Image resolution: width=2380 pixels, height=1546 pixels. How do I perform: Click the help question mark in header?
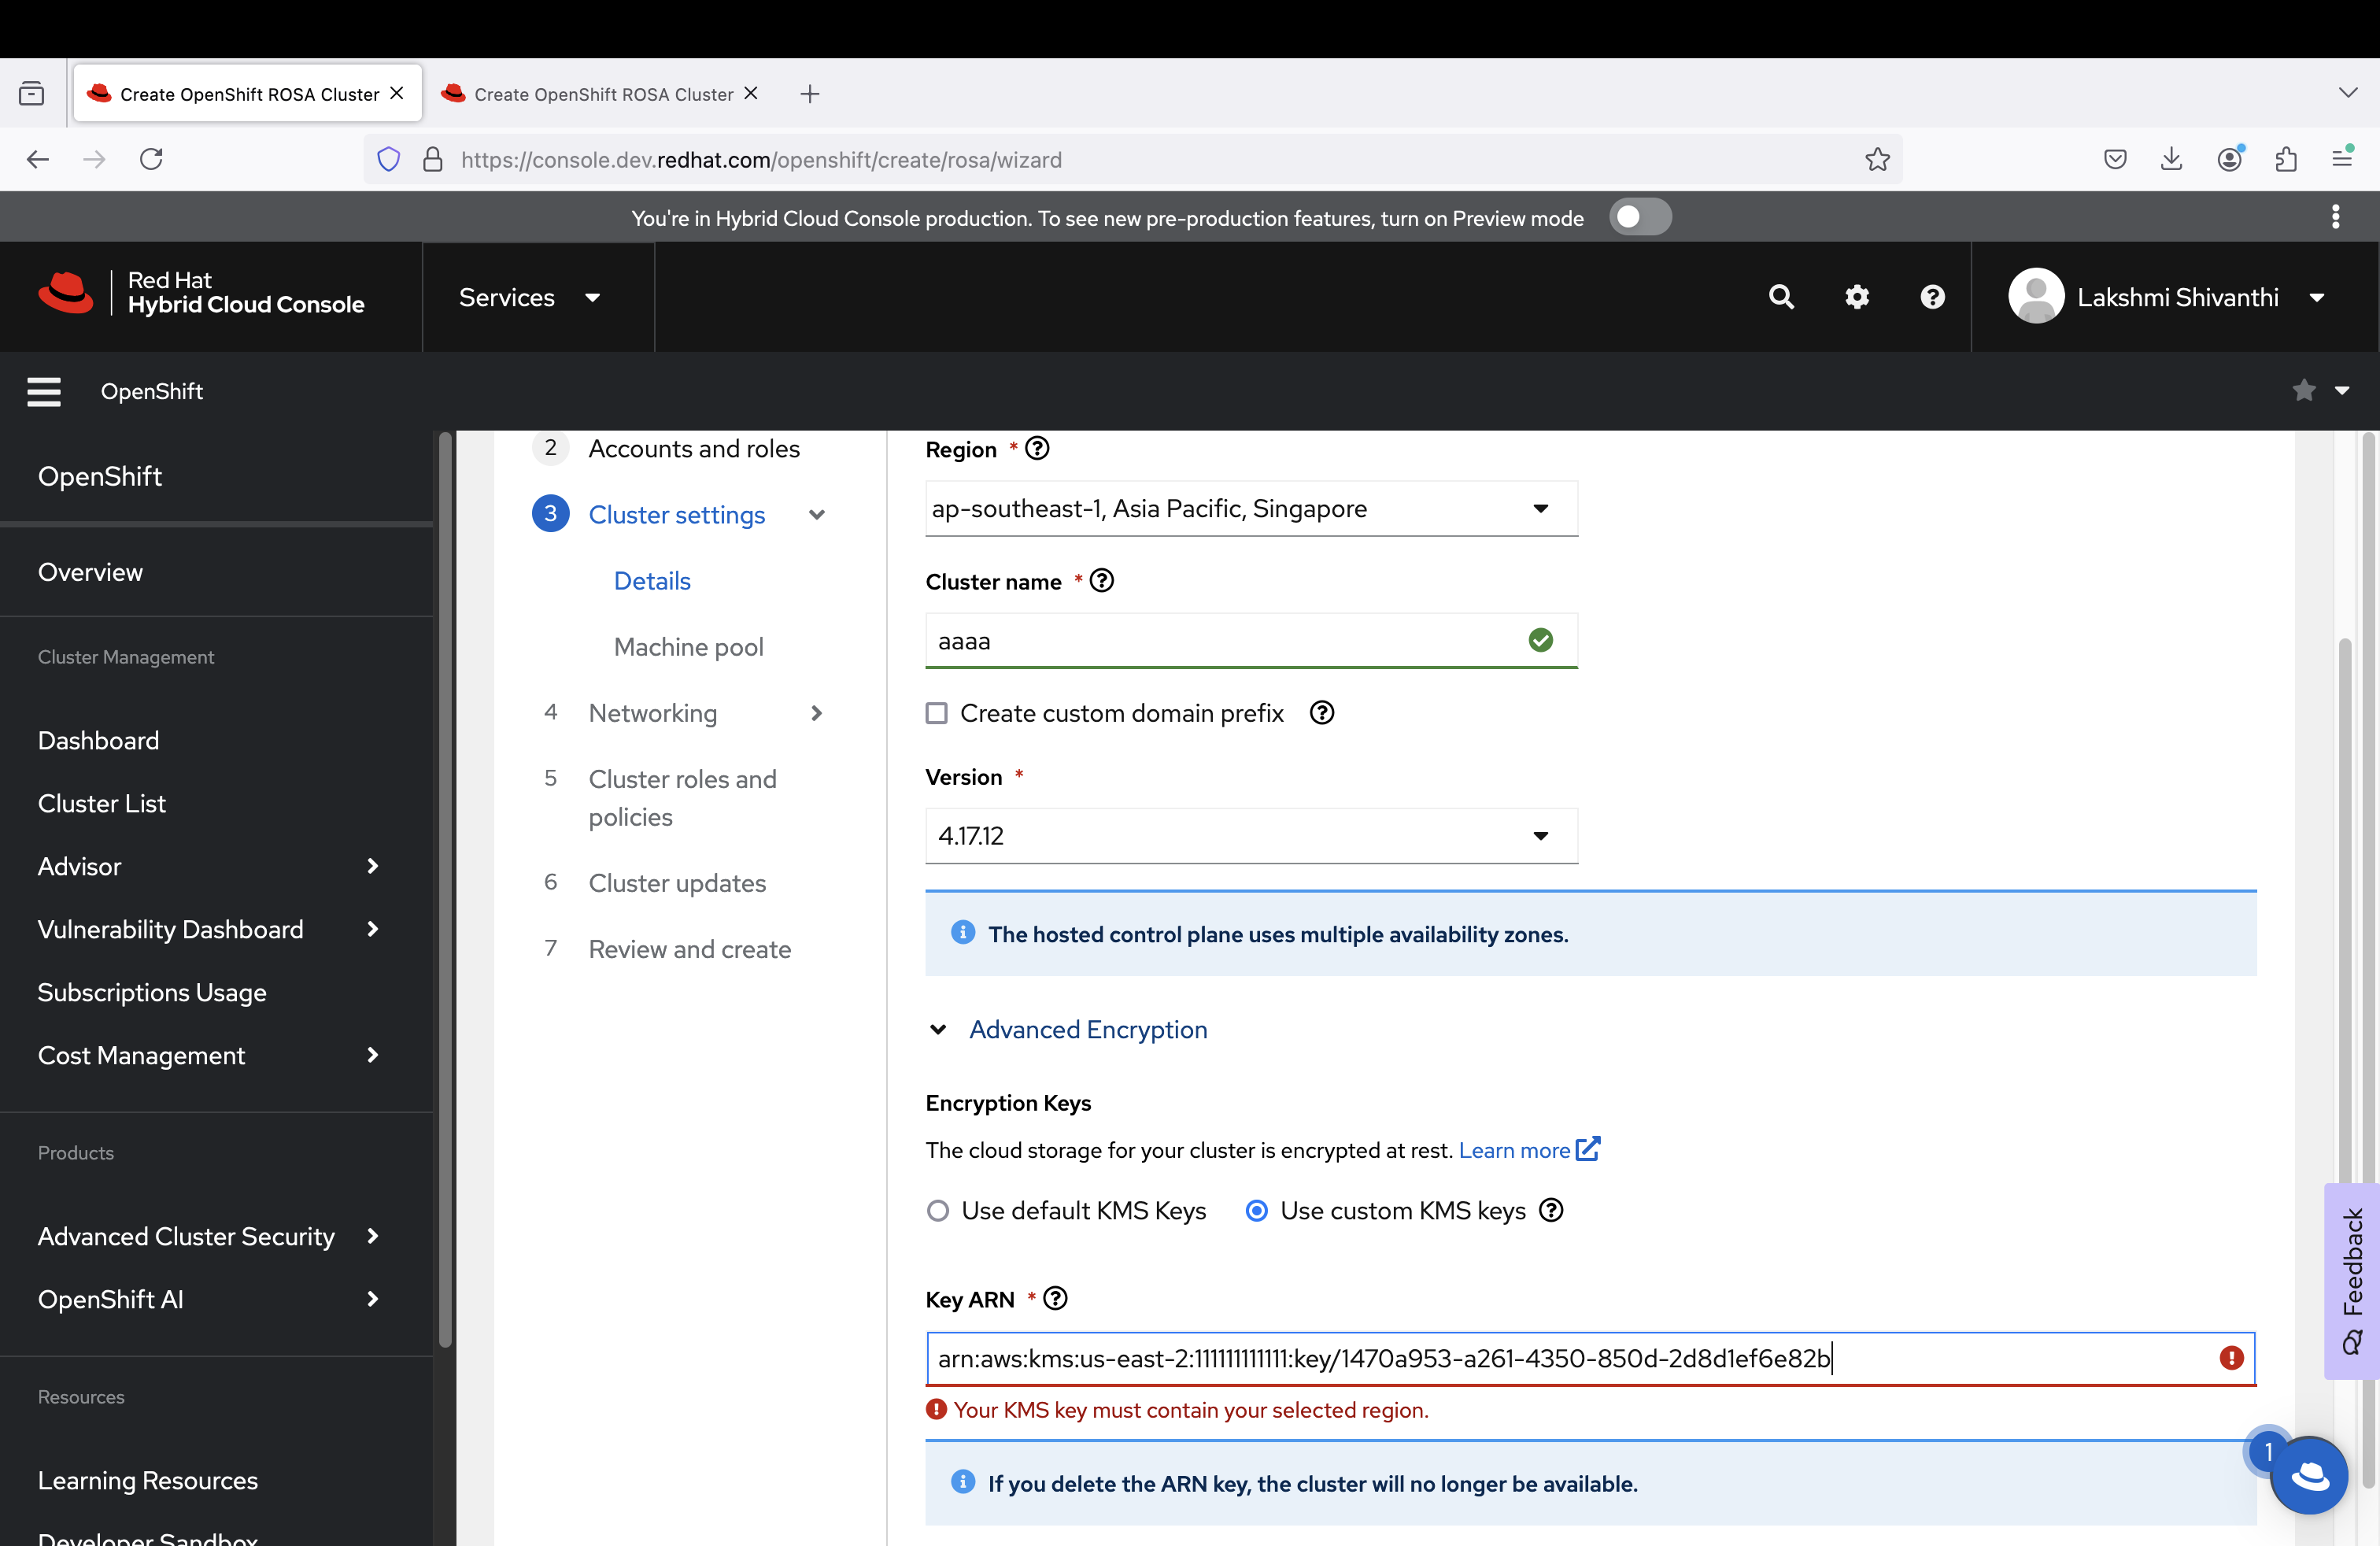pyautogui.click(x=1932, y=297)
